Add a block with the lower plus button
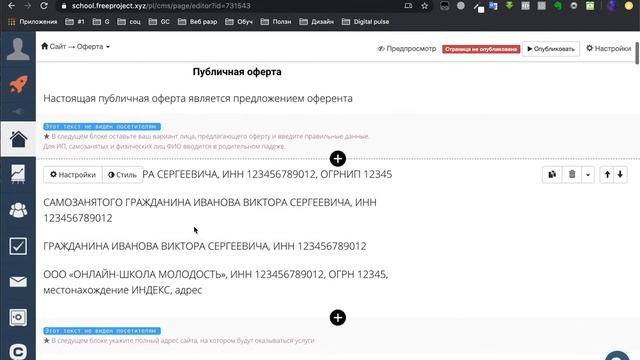The height and width of the screenshot is (360, 640). 338,318
